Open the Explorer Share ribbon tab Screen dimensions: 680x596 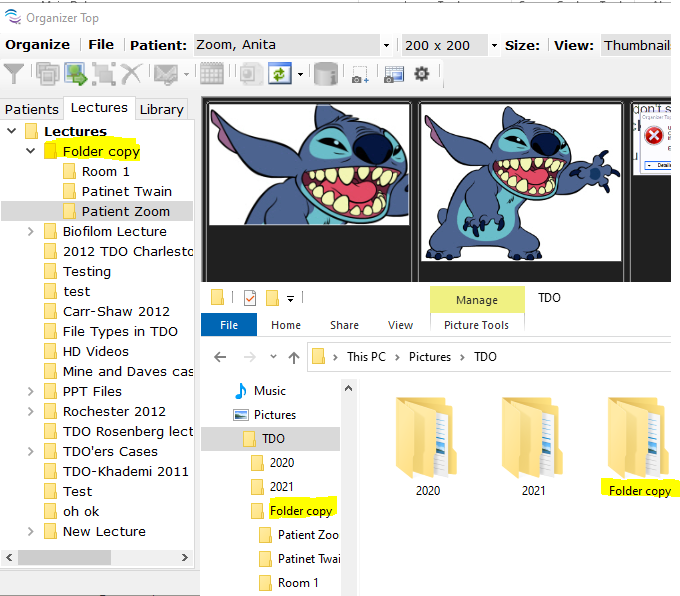(344, 325)
